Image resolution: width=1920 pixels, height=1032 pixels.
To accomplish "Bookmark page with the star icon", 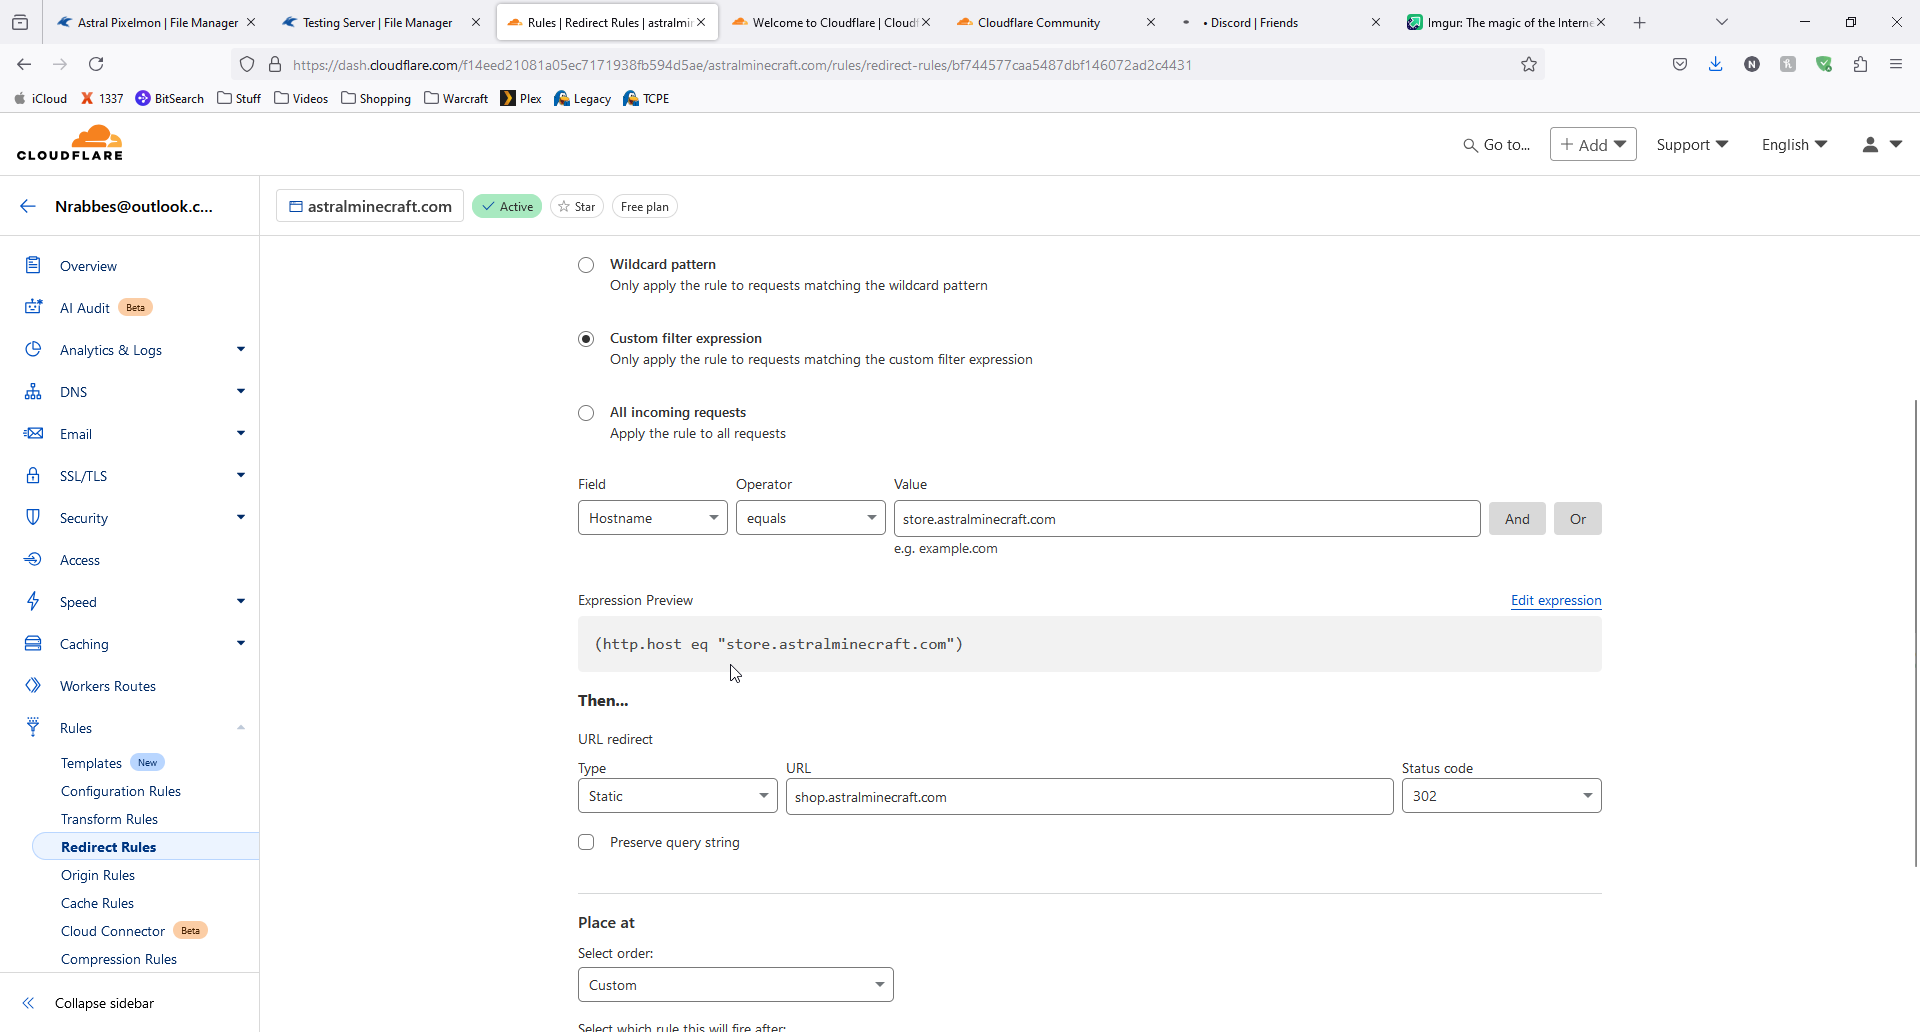I will point(1528,65).
